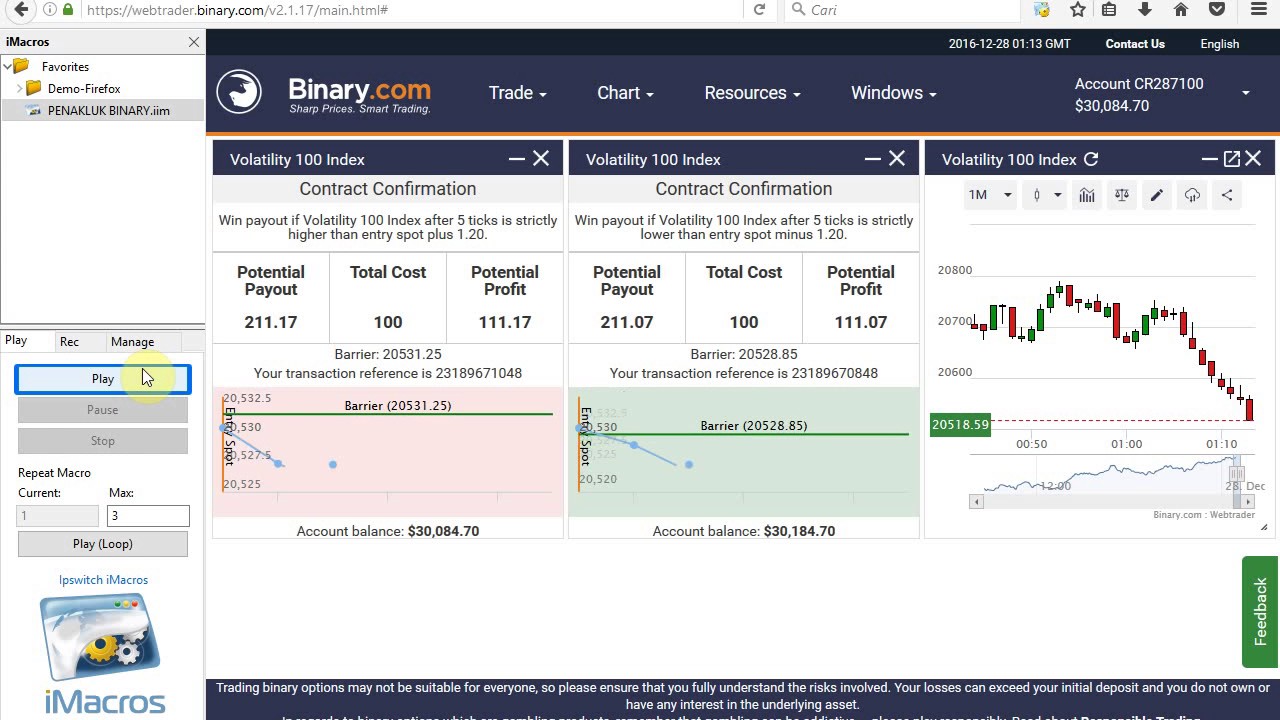Viewport: 1280px width, 720px height.
Task: Click the Pause macro button
Action: [103, 410]
